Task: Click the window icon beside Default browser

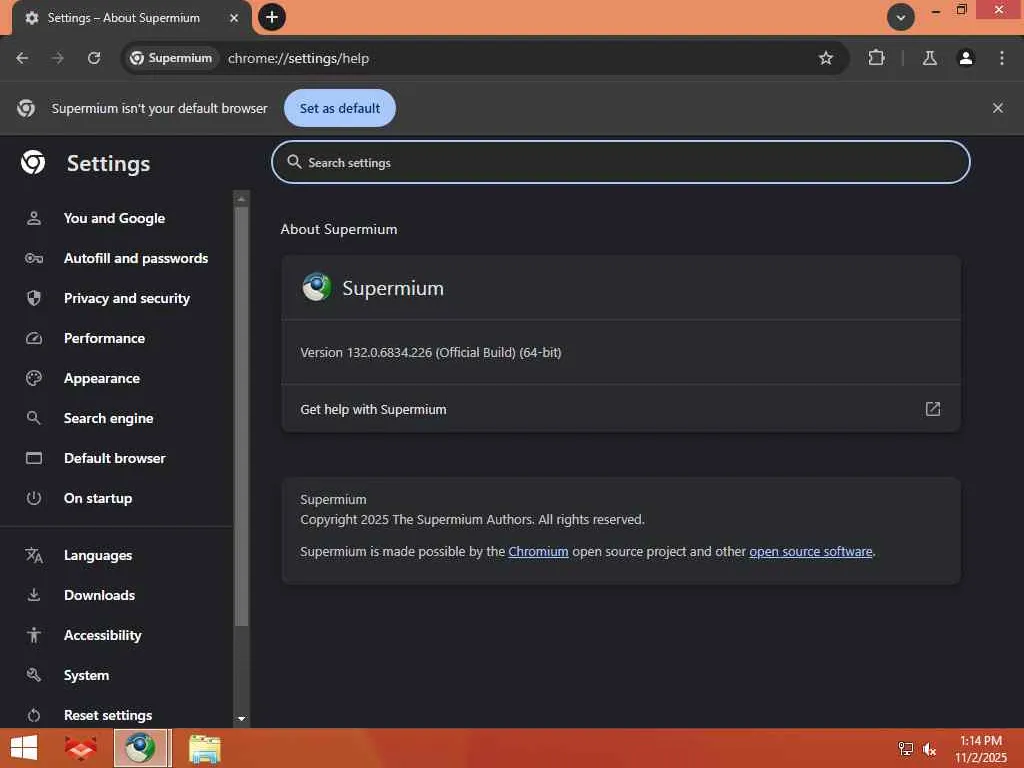Action: [34, 458]
